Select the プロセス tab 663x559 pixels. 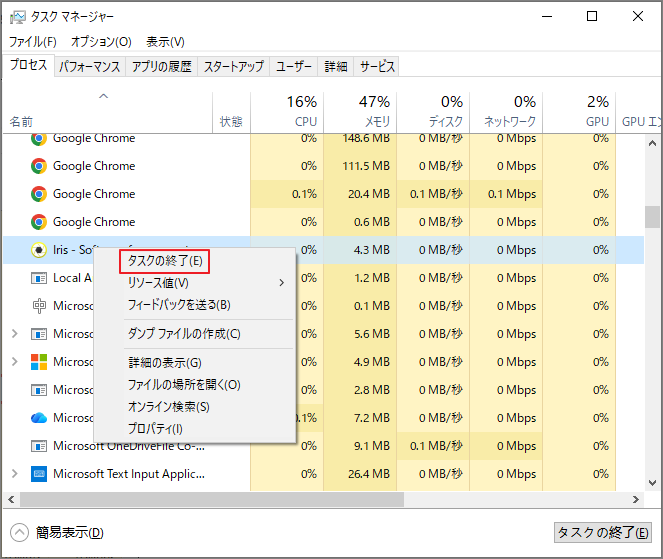(28, 65)
